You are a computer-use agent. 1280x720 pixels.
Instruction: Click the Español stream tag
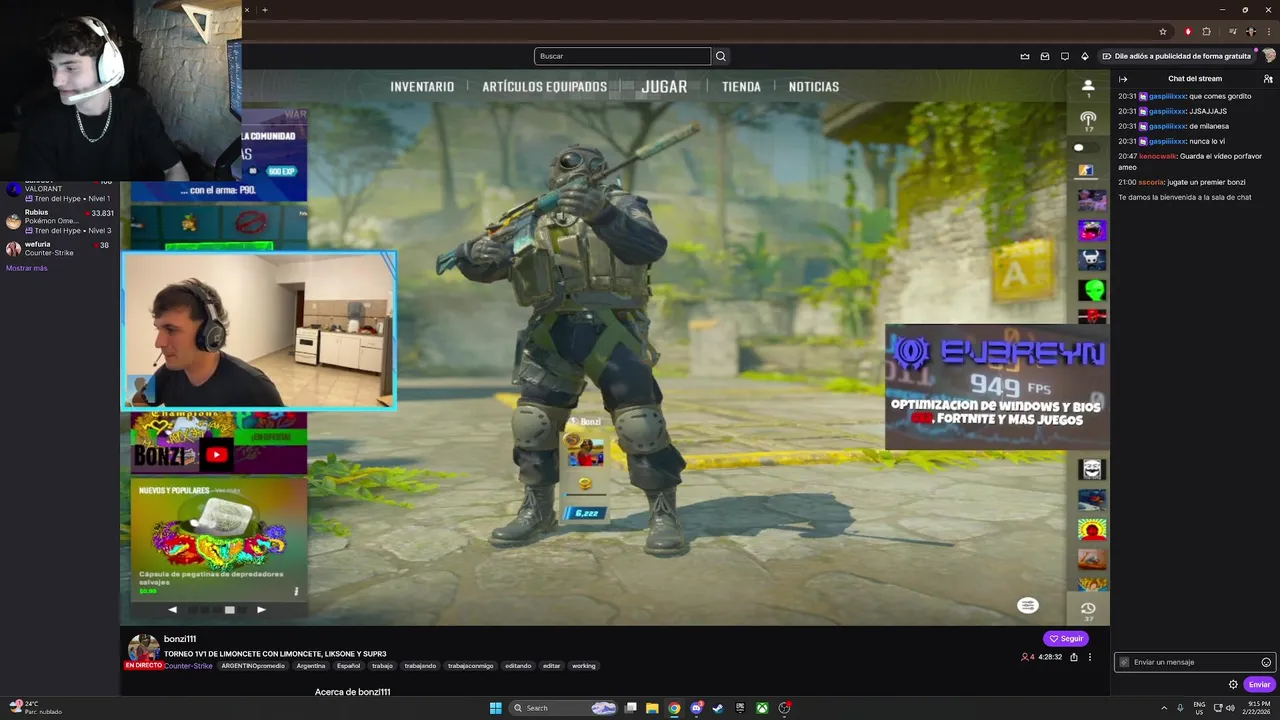coord(349,666)
